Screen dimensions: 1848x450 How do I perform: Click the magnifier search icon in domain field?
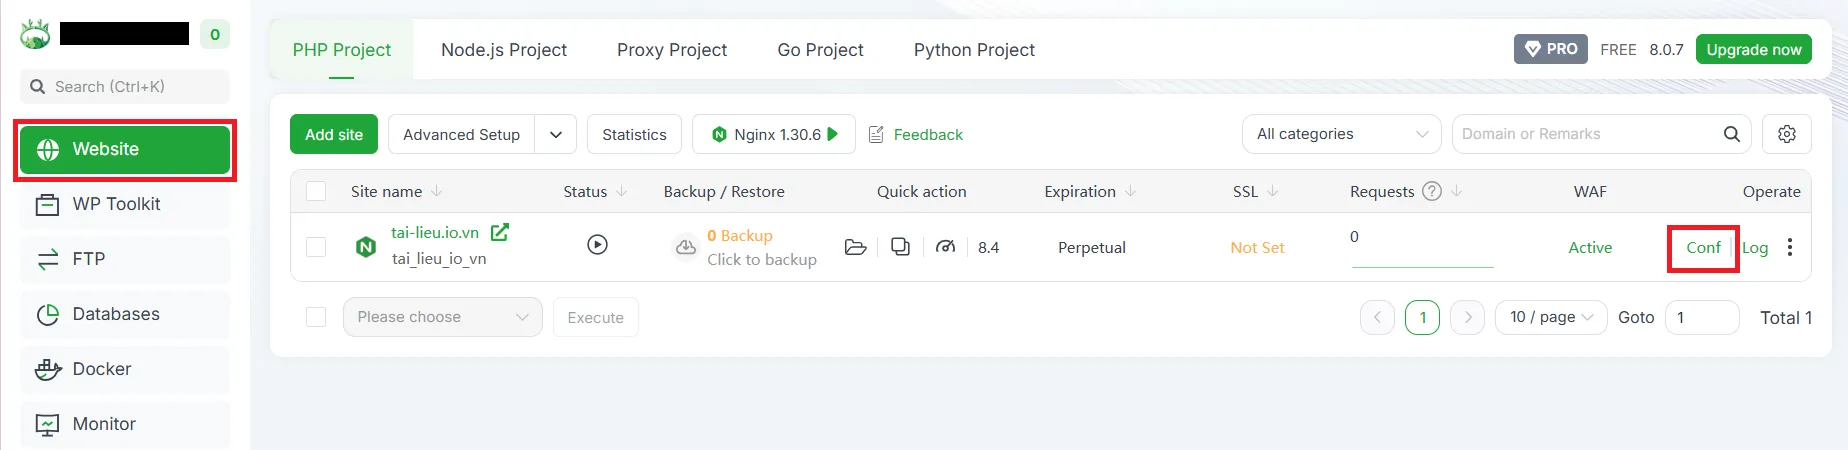click(x=1732, y=134)
